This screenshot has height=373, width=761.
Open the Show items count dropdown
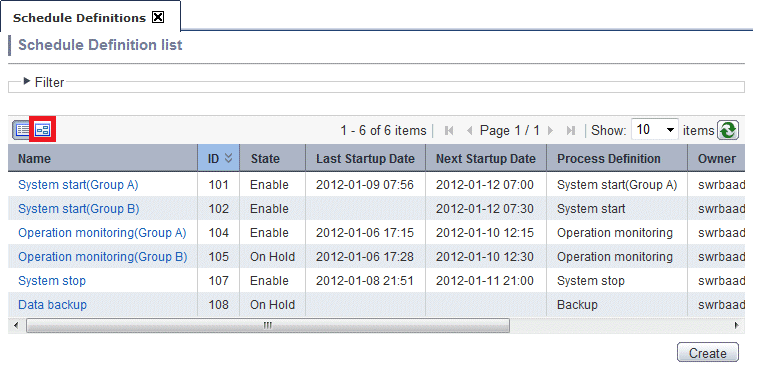point(655,130)
